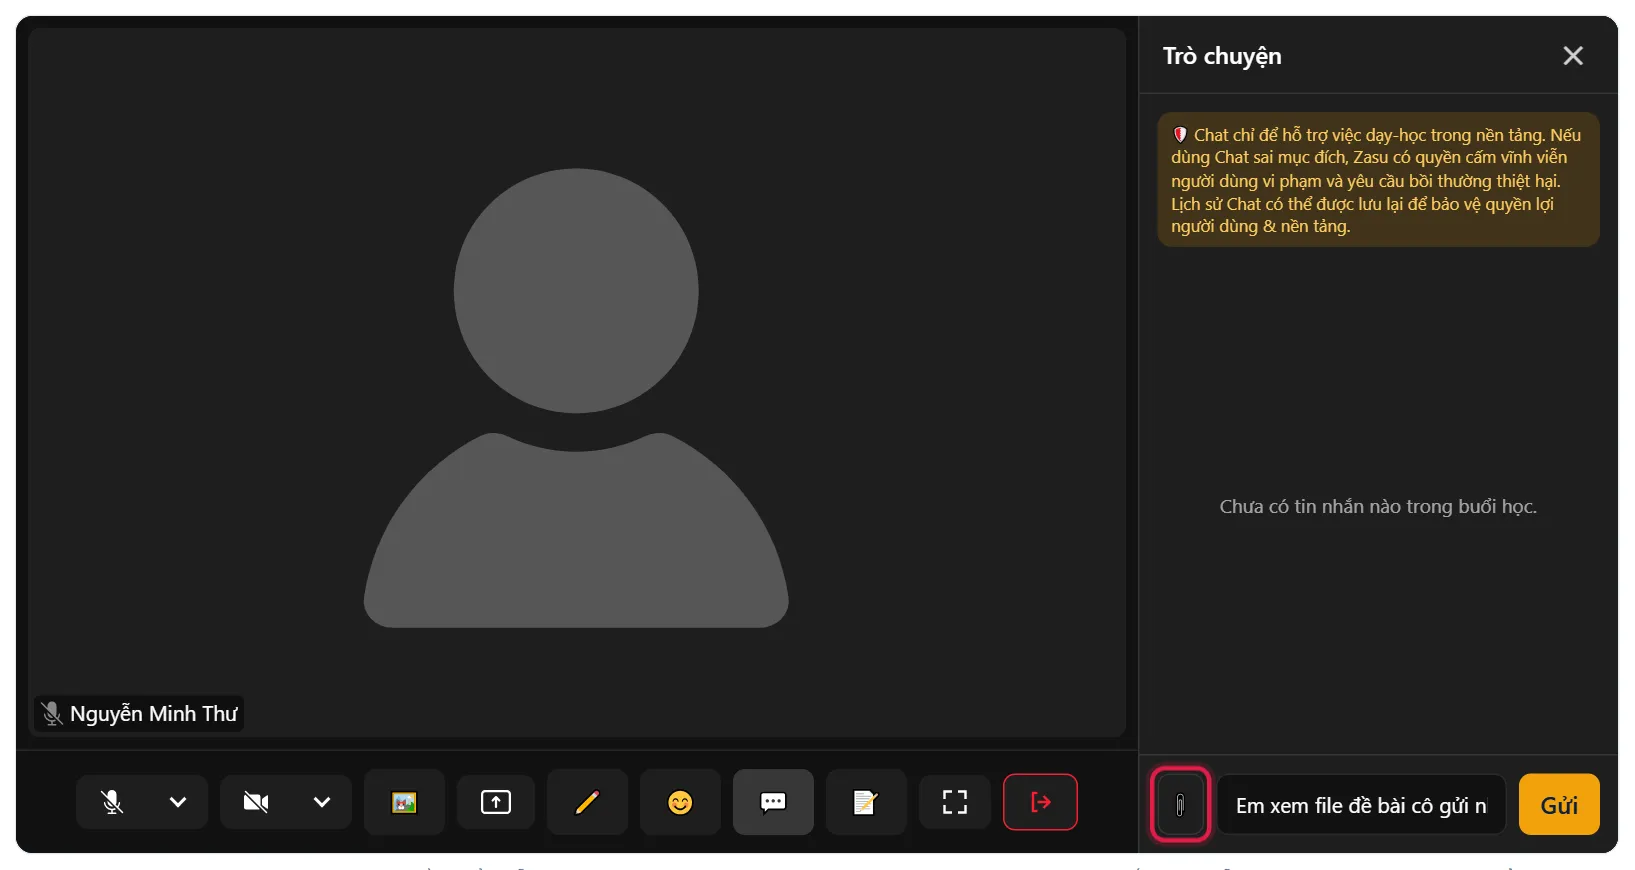Start screen sharing with the upload icon

496,802
